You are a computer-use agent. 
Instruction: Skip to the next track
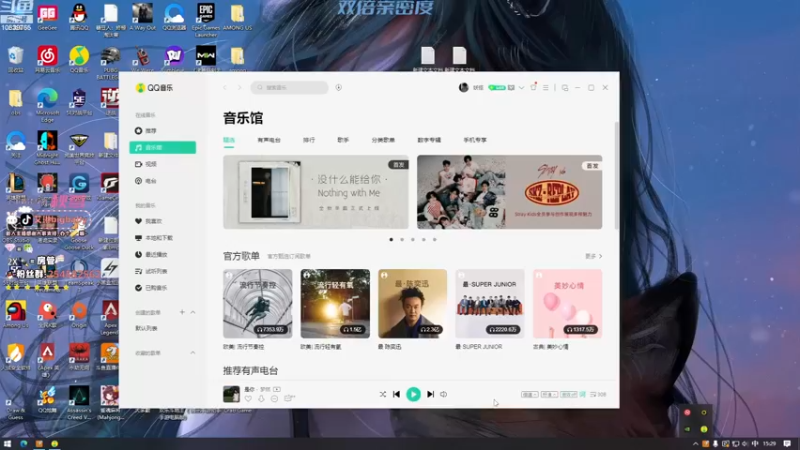coord(430,394)
